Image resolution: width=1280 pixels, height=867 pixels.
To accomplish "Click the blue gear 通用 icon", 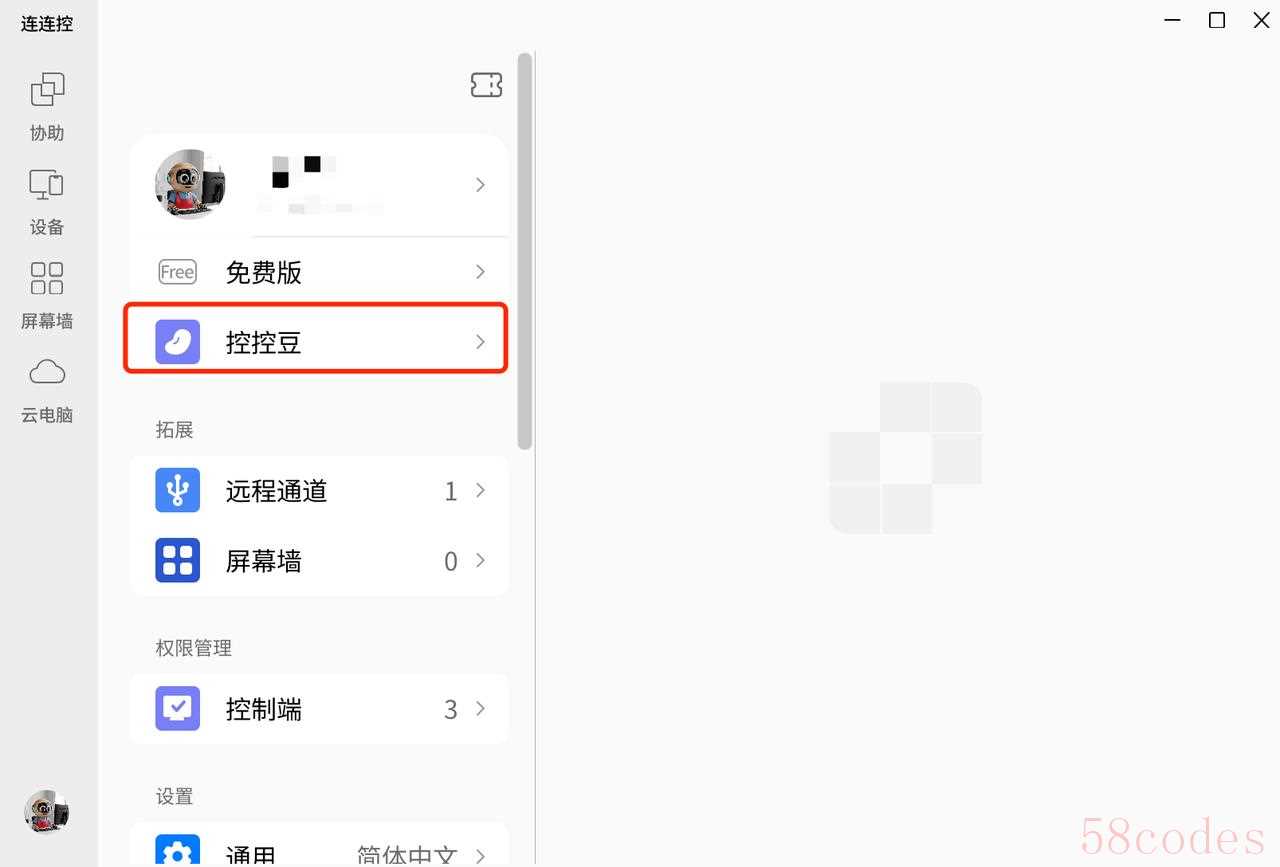I will pyautogui.click(x=178, y=850).
